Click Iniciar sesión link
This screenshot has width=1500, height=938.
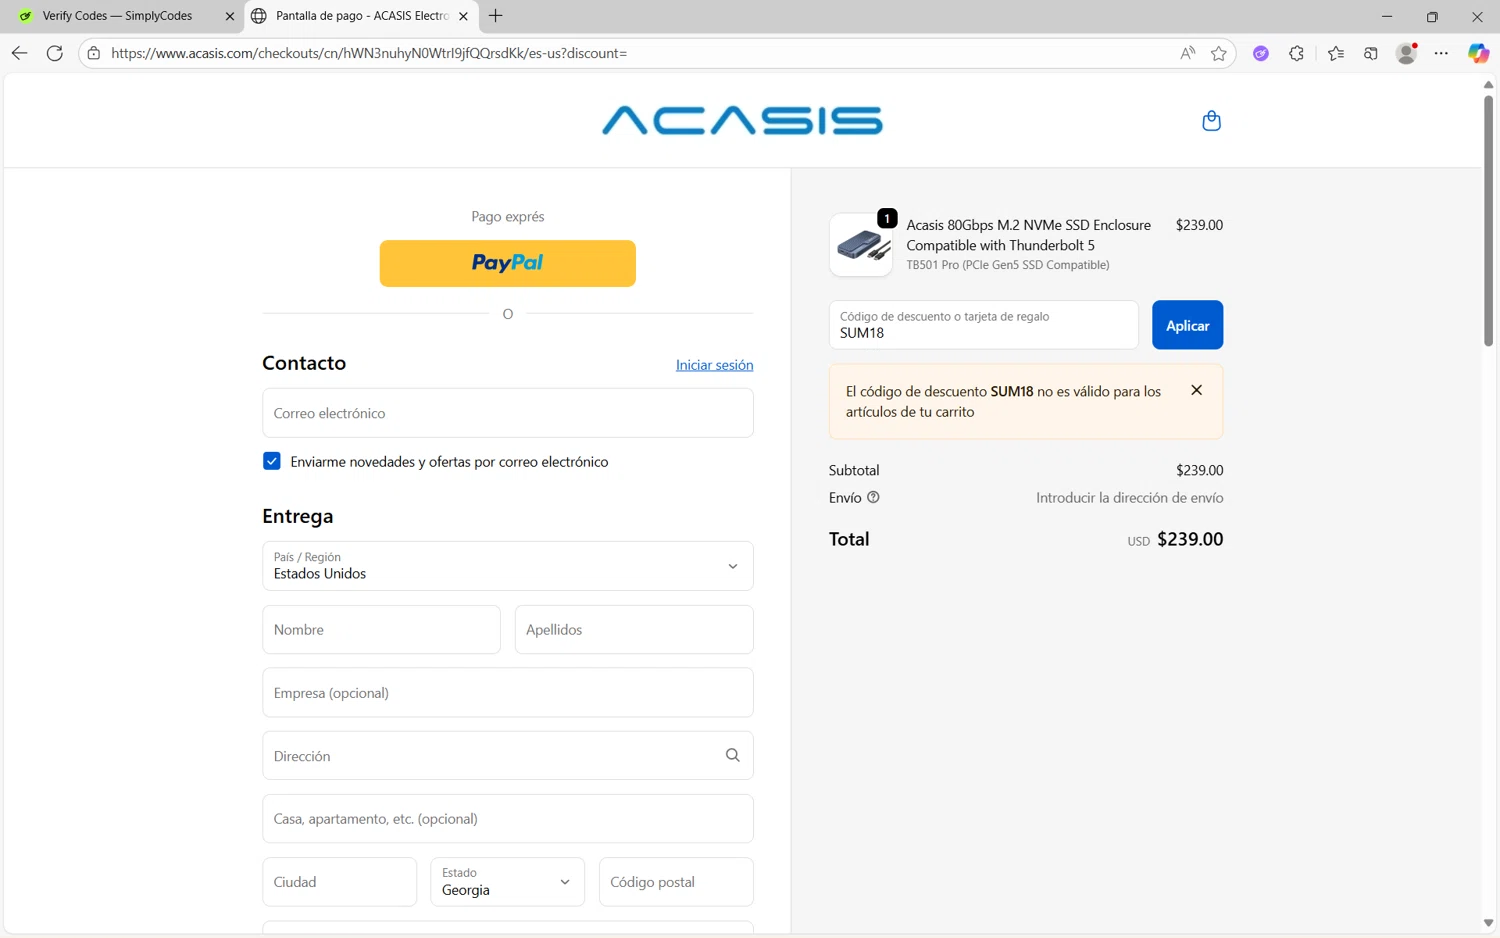[714, 365]
